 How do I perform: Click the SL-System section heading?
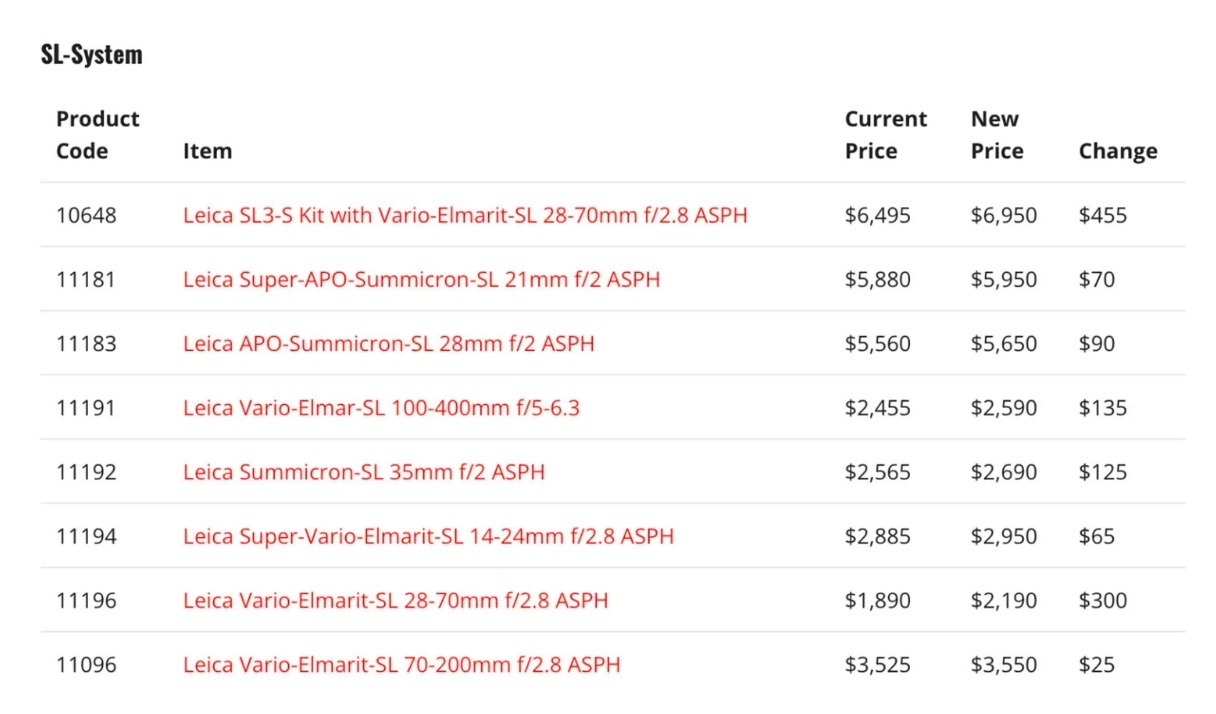pos(92,54)
